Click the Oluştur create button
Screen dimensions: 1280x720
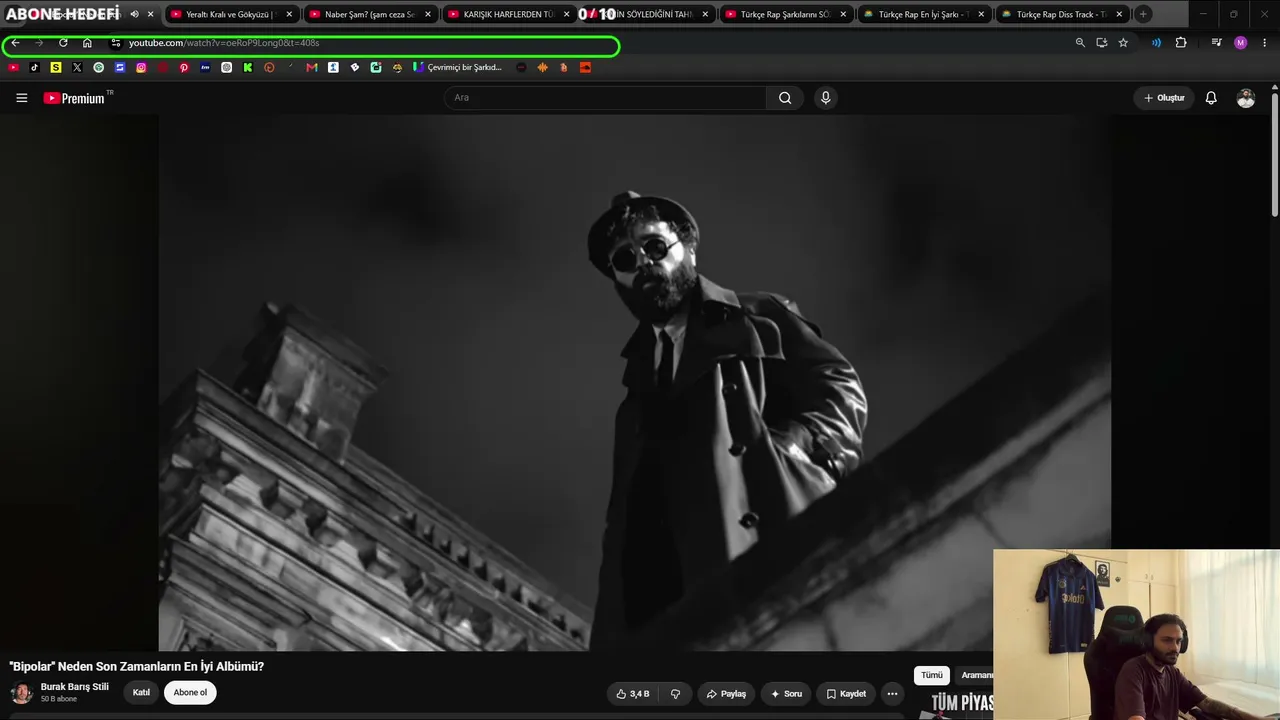[x=1164, y=98]
